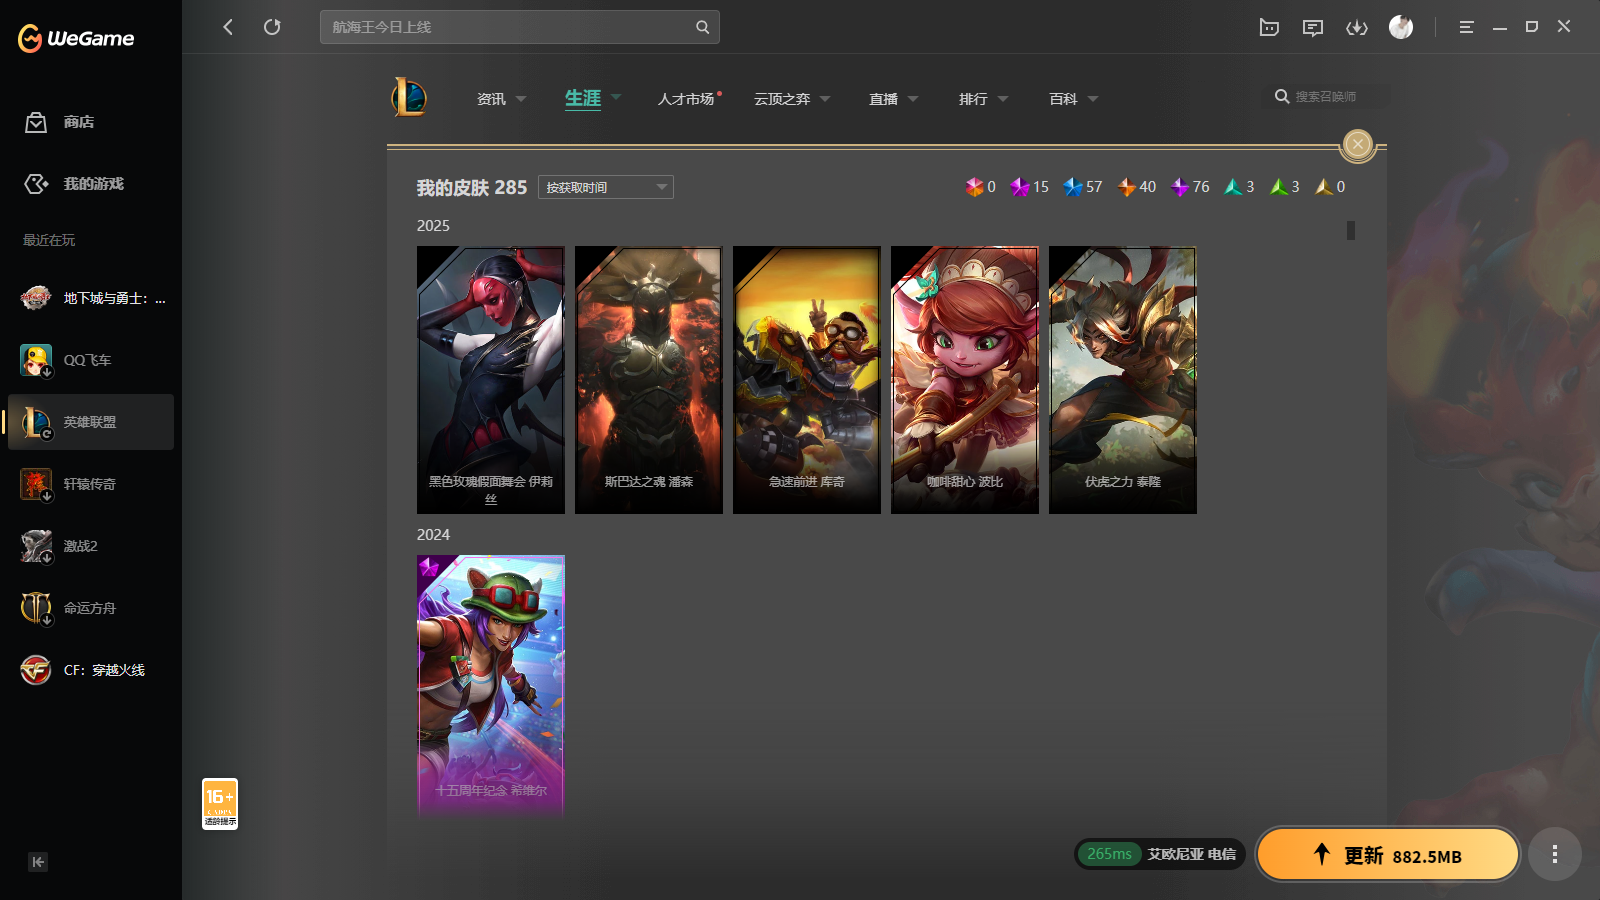1600x900 pixels.
Task: Click the WeGame logo
Action: pos(76,38)
